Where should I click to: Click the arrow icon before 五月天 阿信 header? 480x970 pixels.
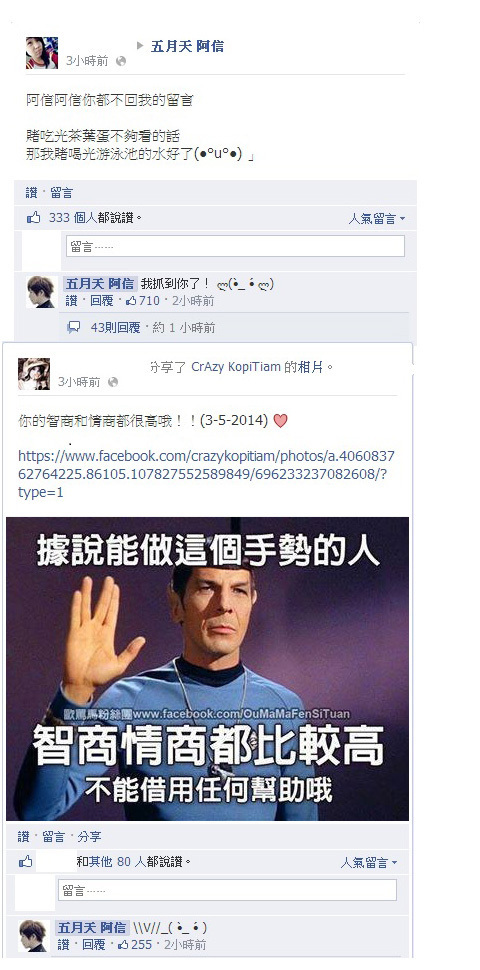pyautogui.click(x=140, y=45)
